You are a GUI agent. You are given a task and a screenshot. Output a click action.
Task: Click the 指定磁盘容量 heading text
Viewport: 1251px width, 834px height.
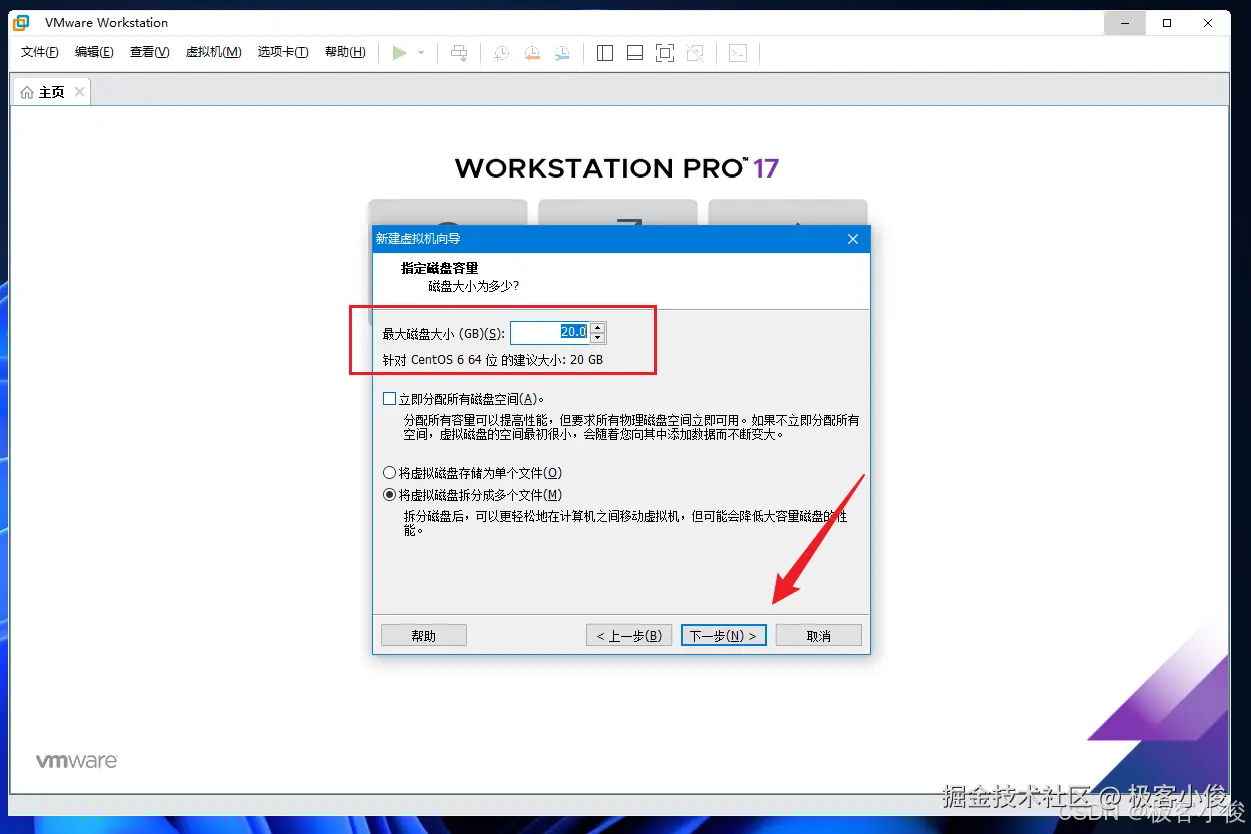tap(440, 268)
